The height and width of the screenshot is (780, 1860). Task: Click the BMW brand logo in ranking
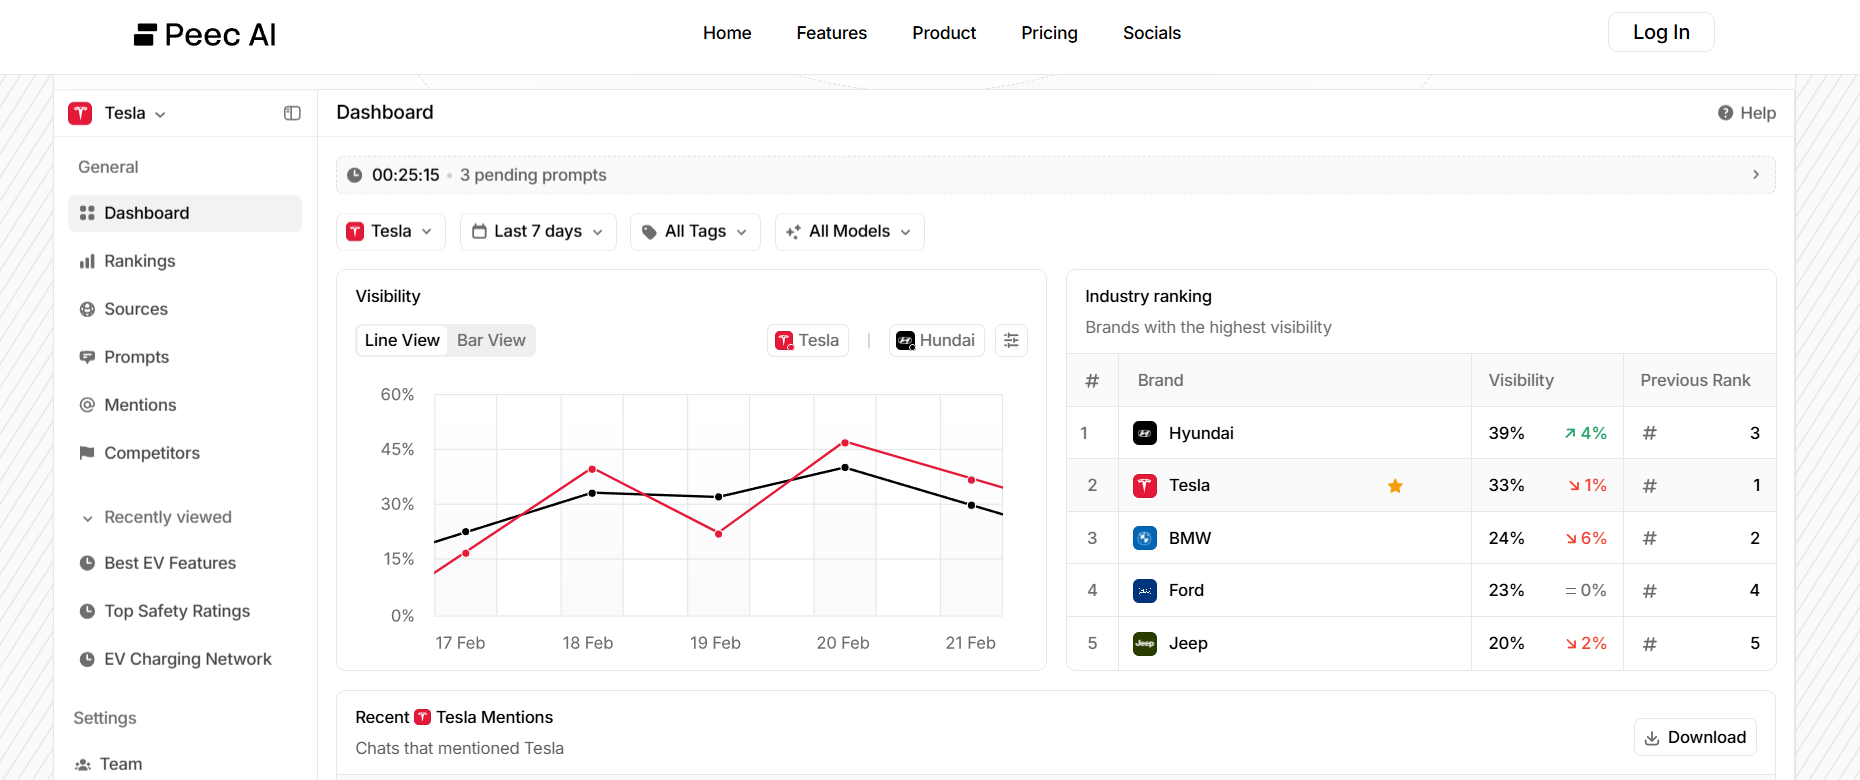click(1145, 538)
